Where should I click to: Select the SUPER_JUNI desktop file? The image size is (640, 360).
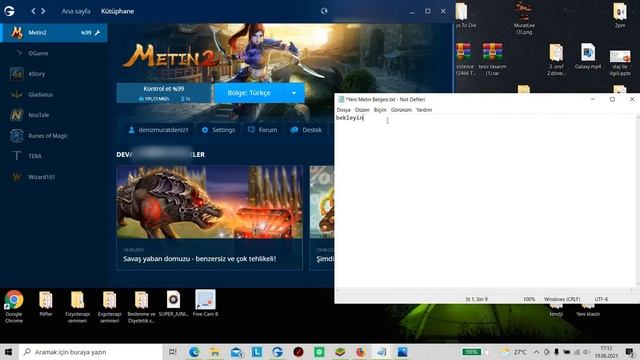click(173, 304)
